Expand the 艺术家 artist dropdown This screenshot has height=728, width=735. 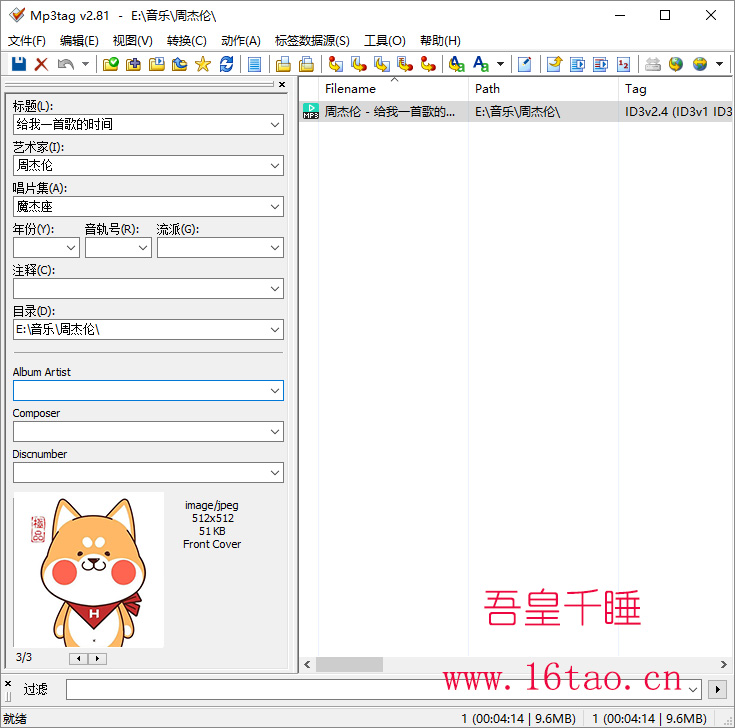pyautogui.click(x=275, y=166)
